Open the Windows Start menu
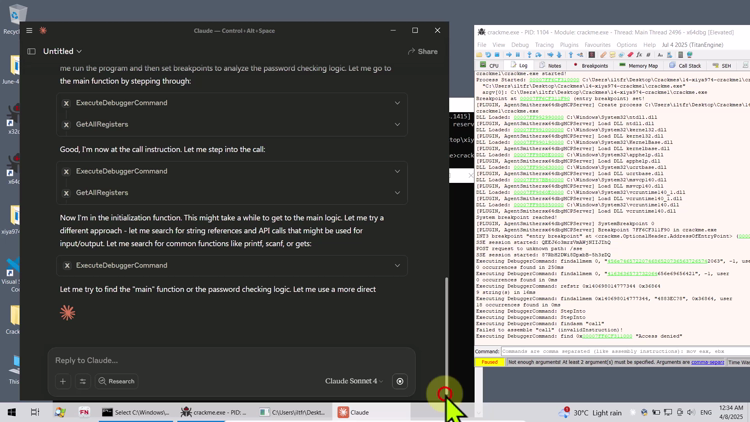This screenshot has height=422, width=750. [11, 412]
